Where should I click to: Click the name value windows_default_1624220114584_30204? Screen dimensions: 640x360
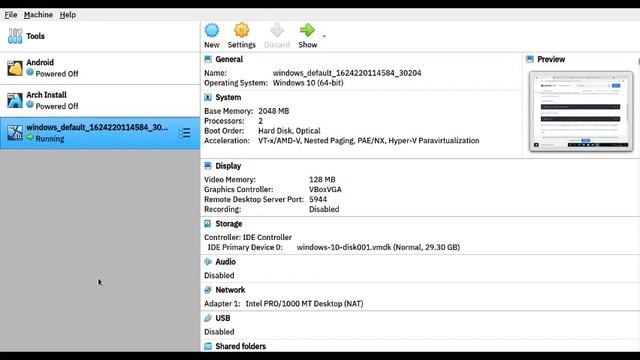347,73
